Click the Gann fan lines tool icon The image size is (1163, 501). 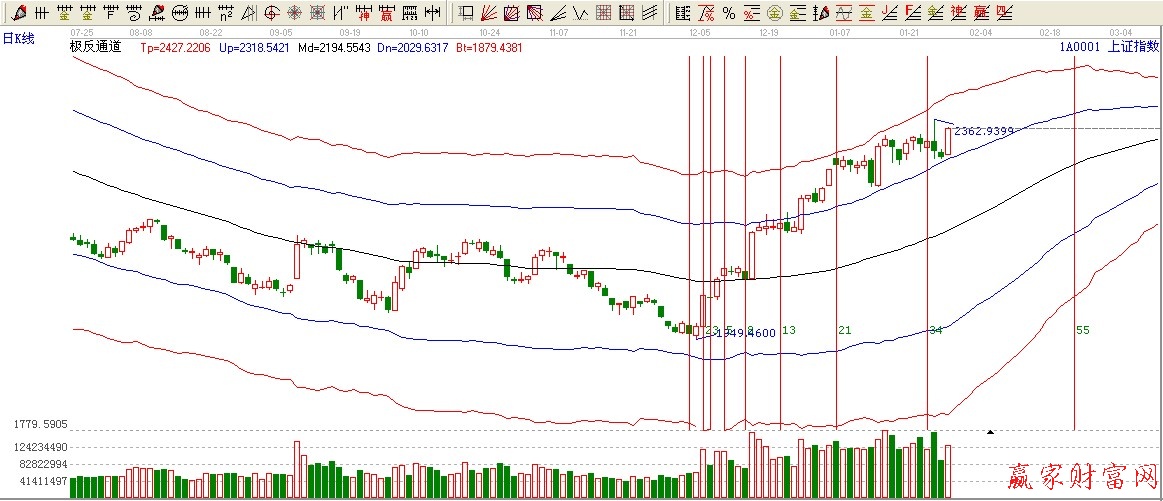click(x=487, y=13)
